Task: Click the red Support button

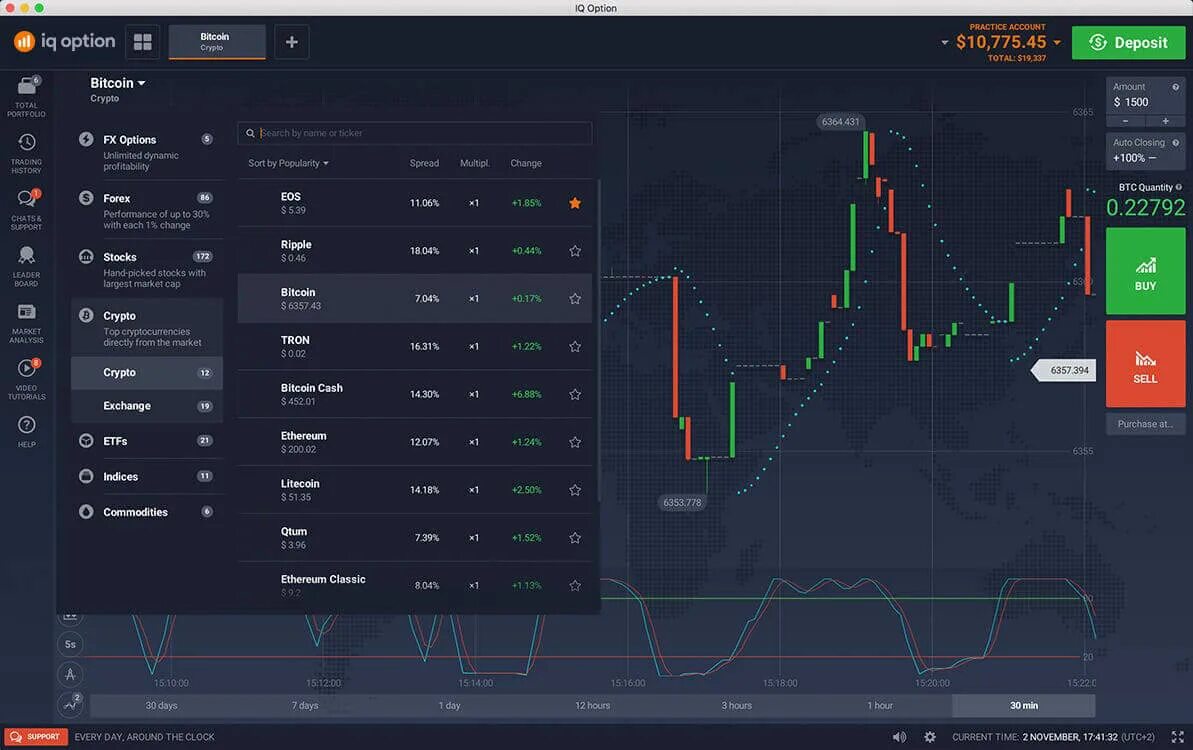Action: coord(36,736)
